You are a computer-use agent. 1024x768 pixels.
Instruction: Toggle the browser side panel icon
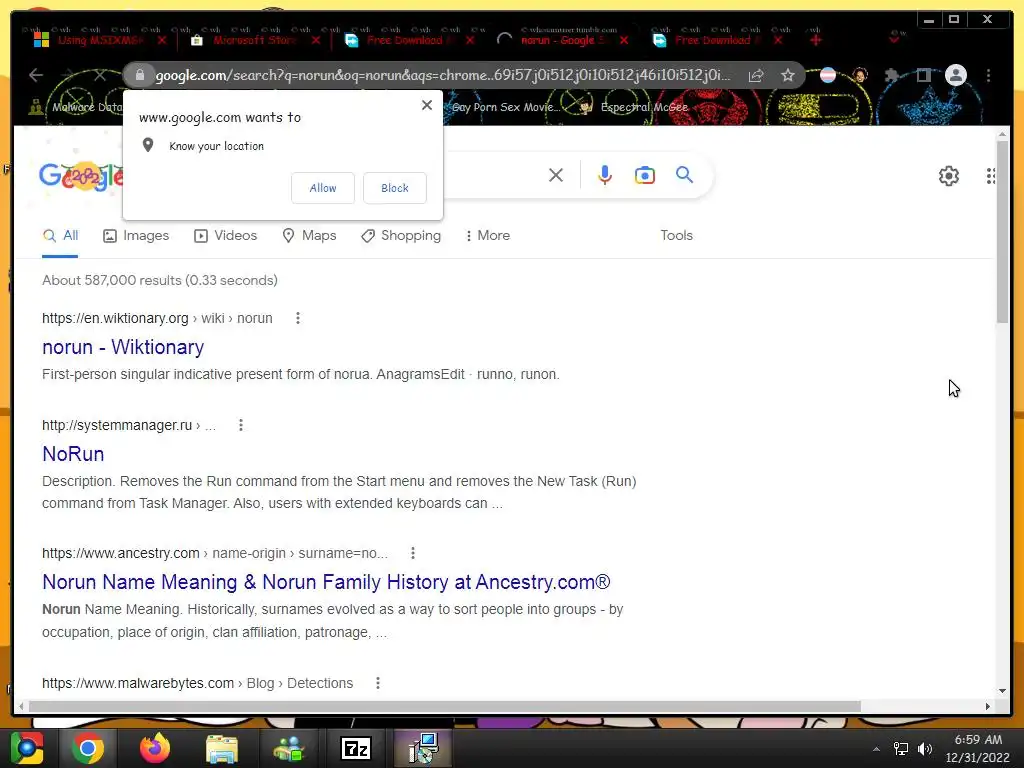tap(923, 76)
